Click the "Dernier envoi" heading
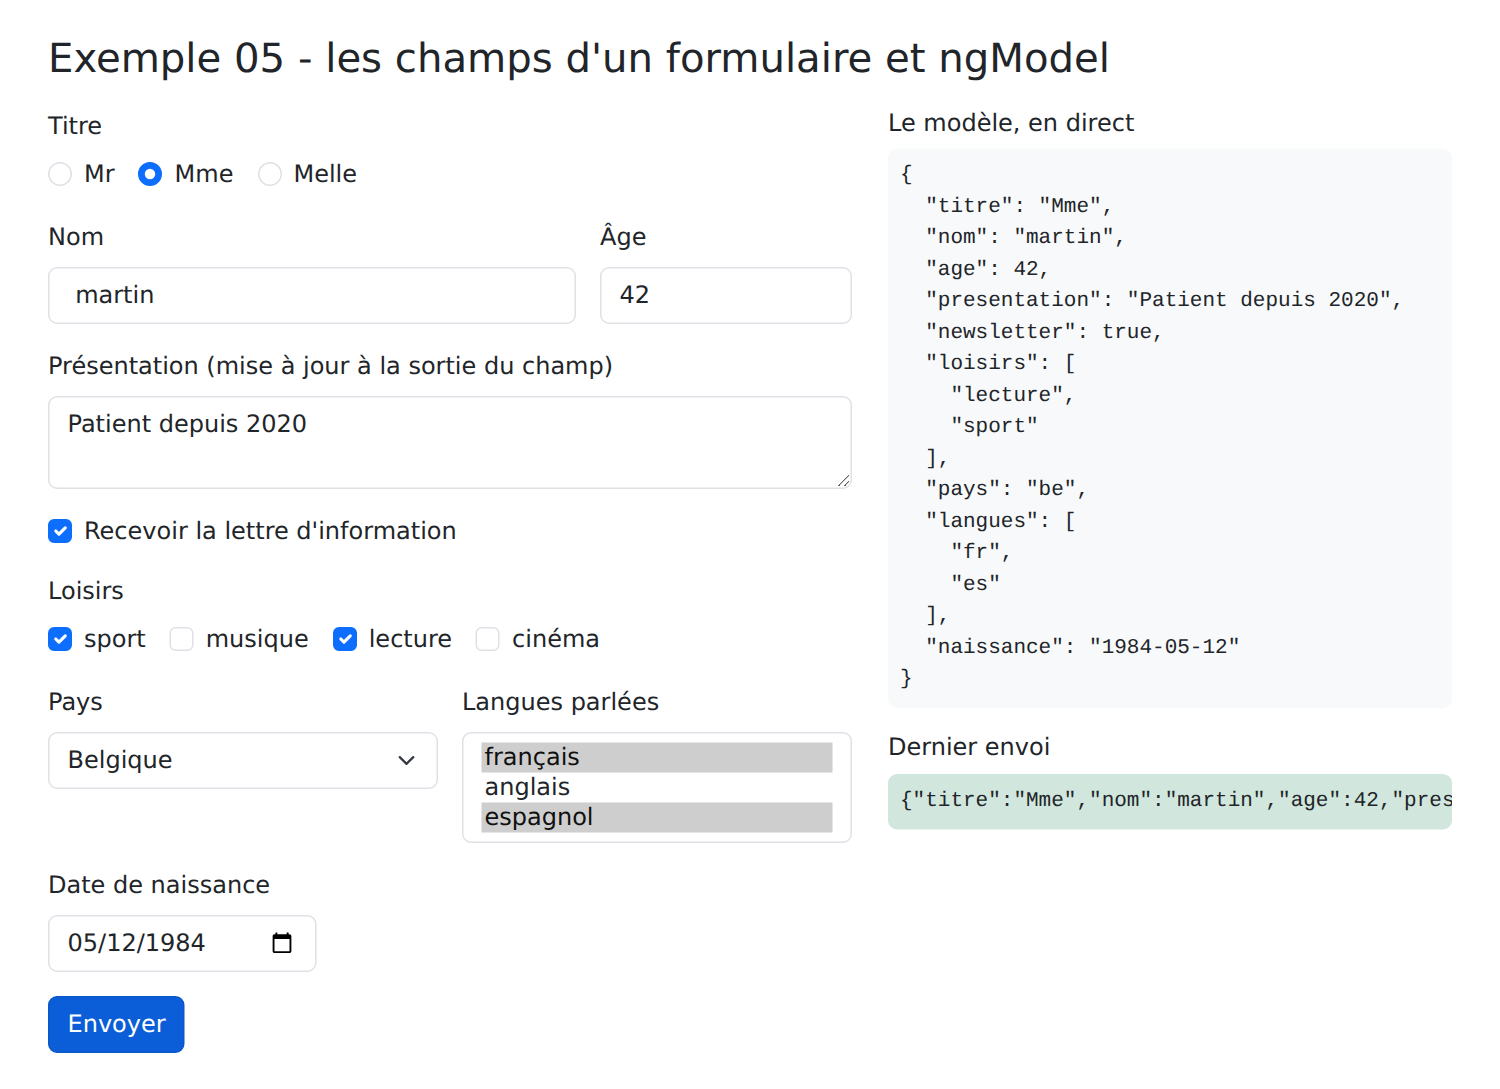Screen dimensions: 1500x1089 point(969,747)
